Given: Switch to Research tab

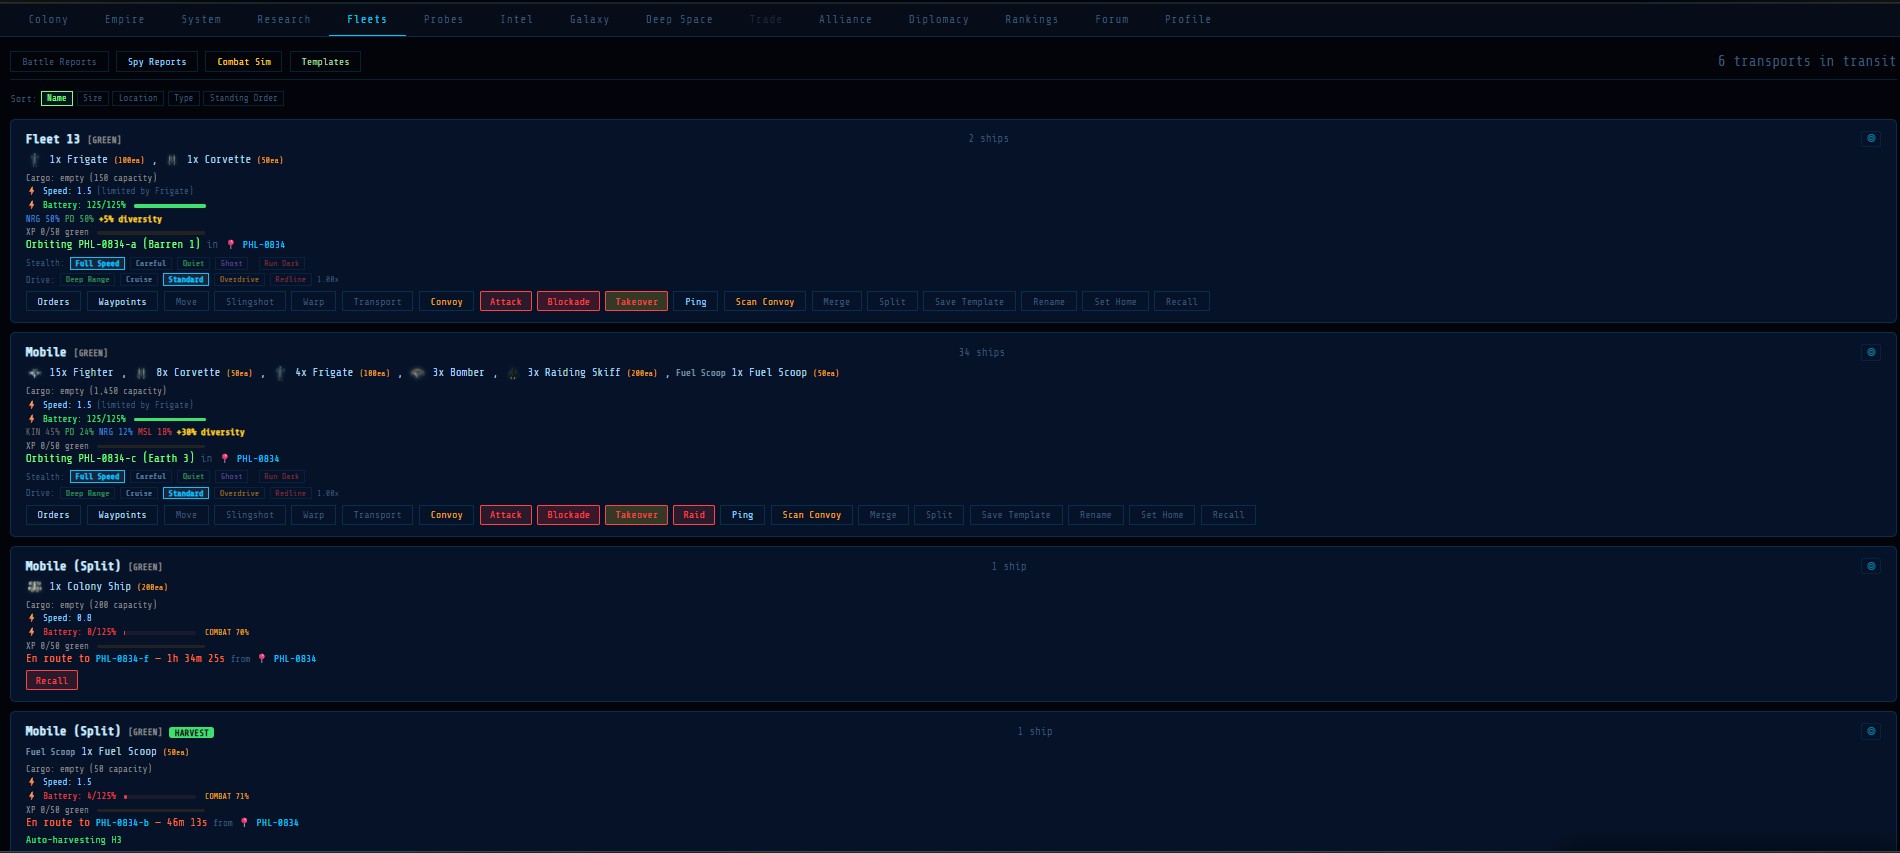Looking at the screenshot, I should pos(284,19).
